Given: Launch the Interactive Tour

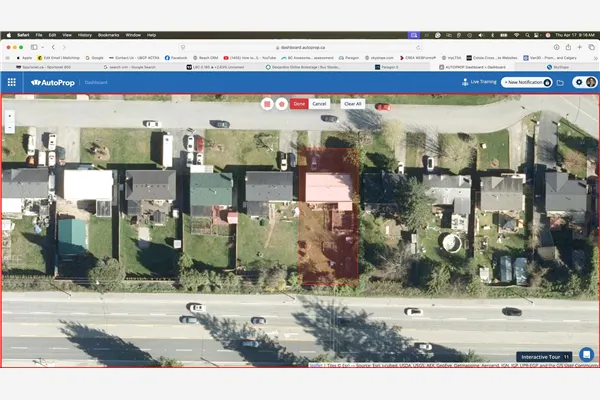Looking at the screenshot, I should point(543,356).
